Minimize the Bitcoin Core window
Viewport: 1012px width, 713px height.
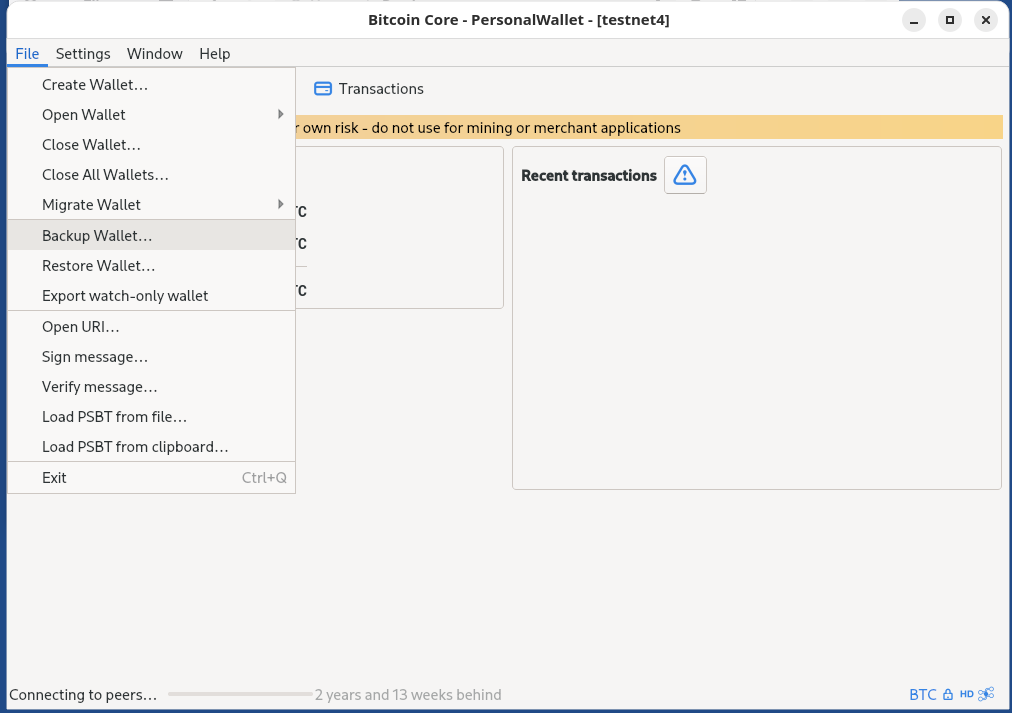[914, 20]
